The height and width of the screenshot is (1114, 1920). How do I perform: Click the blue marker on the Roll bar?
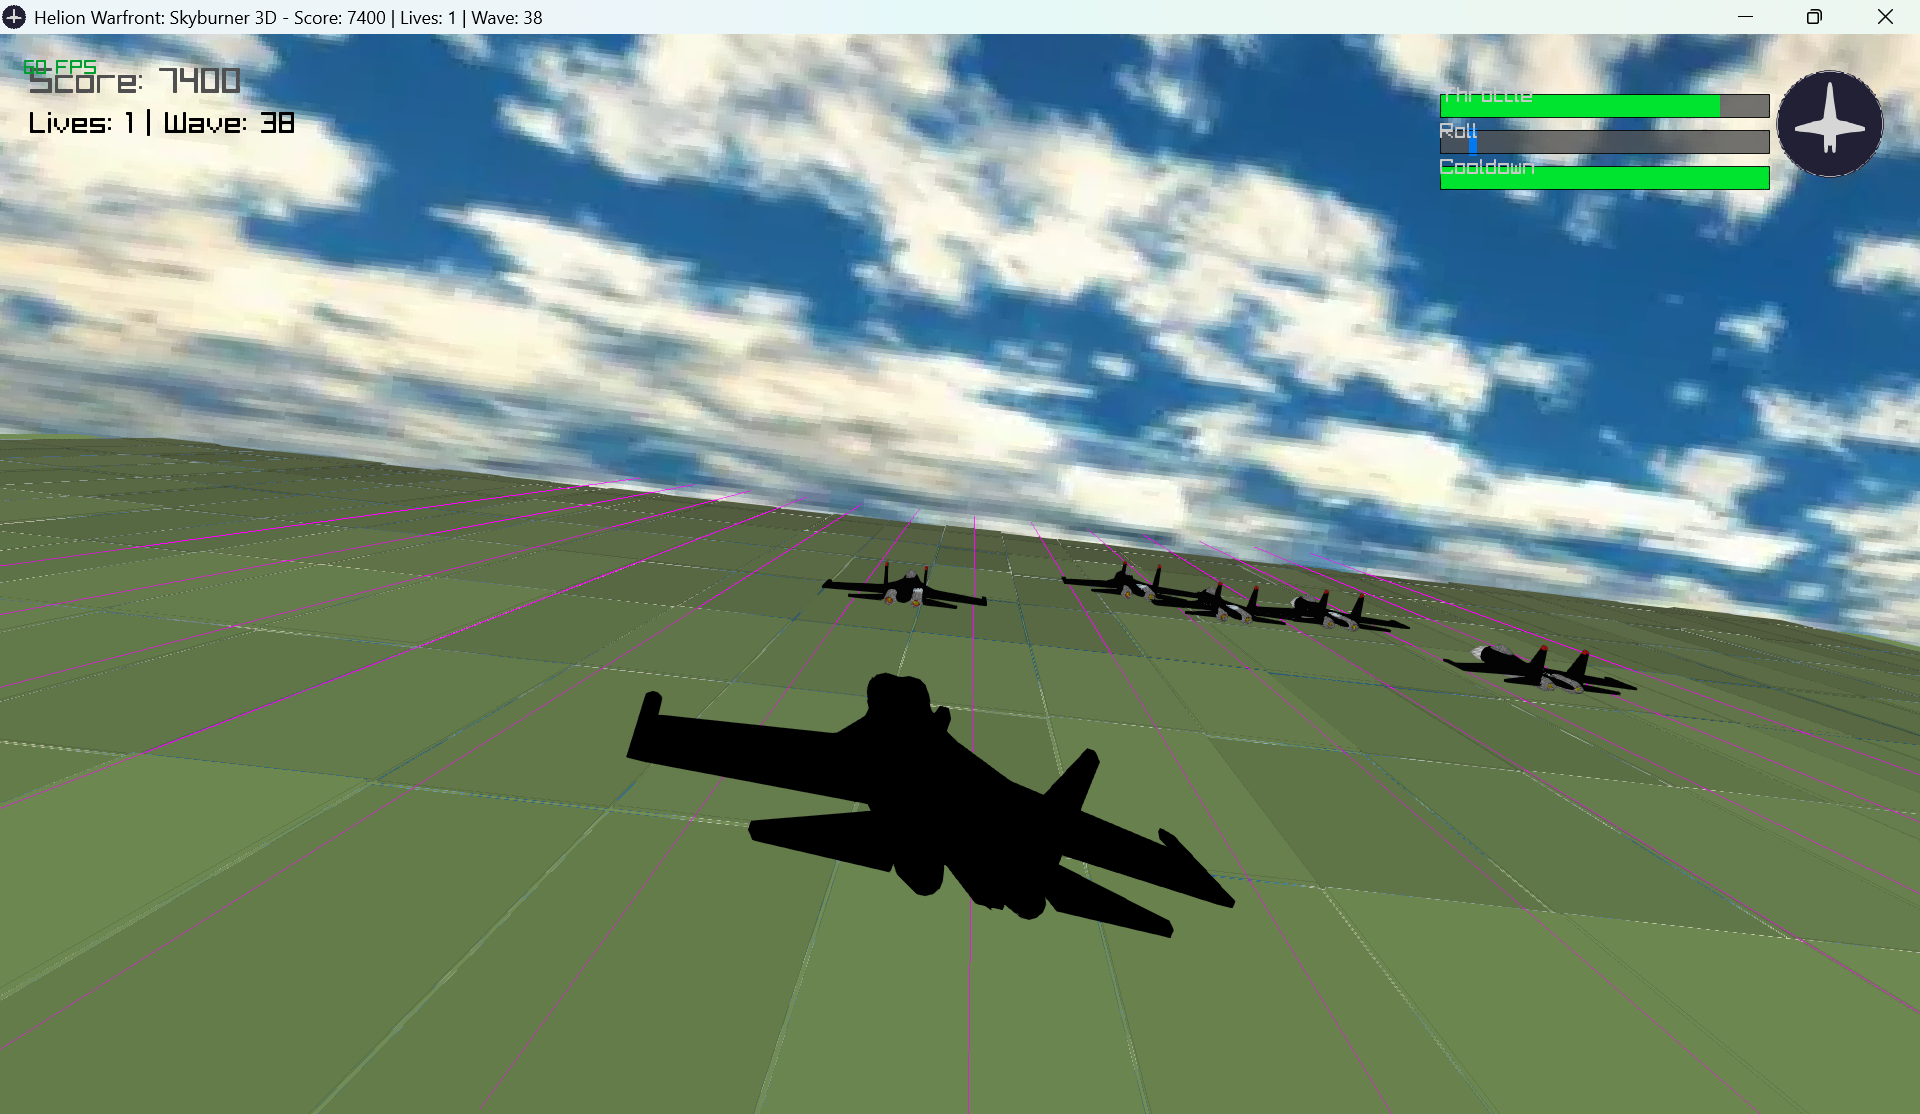[x=1473, y=143]
